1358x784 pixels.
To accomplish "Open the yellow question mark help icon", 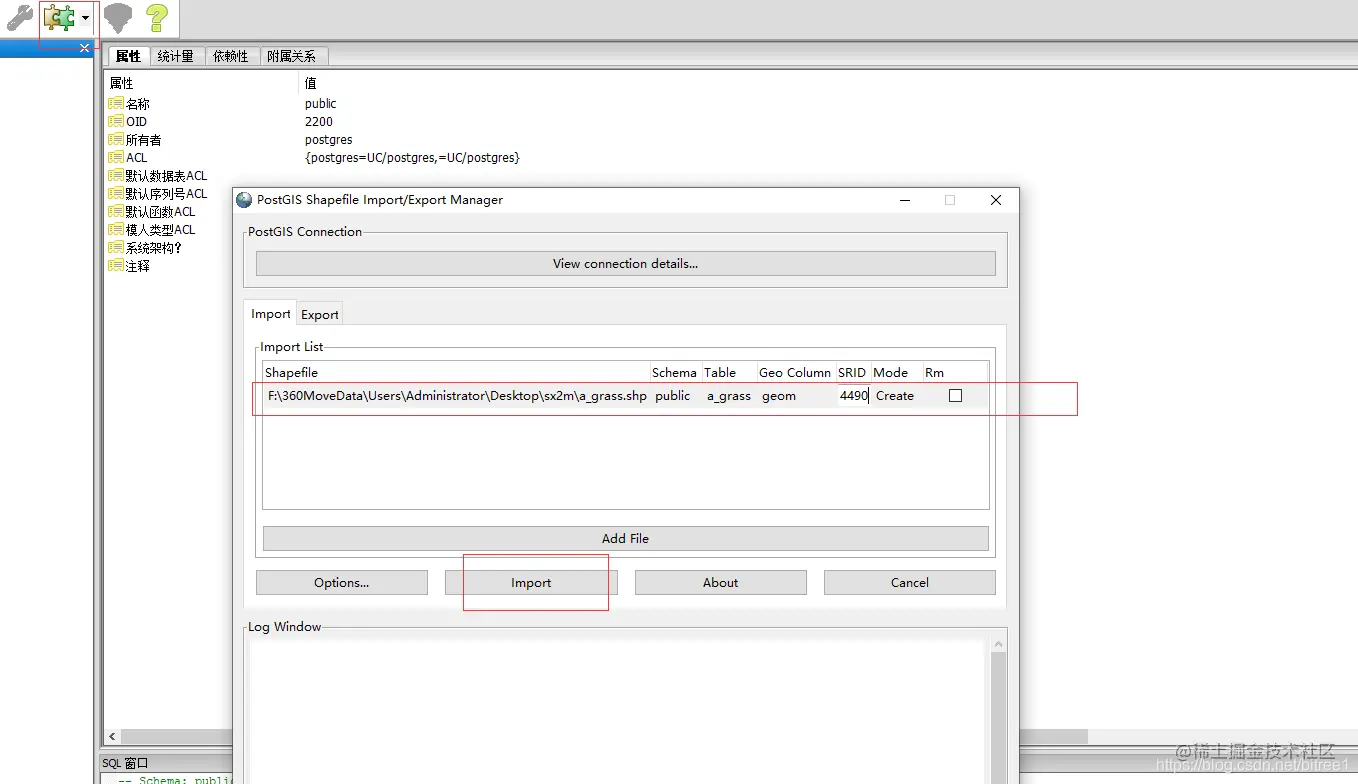I will 156,17.
